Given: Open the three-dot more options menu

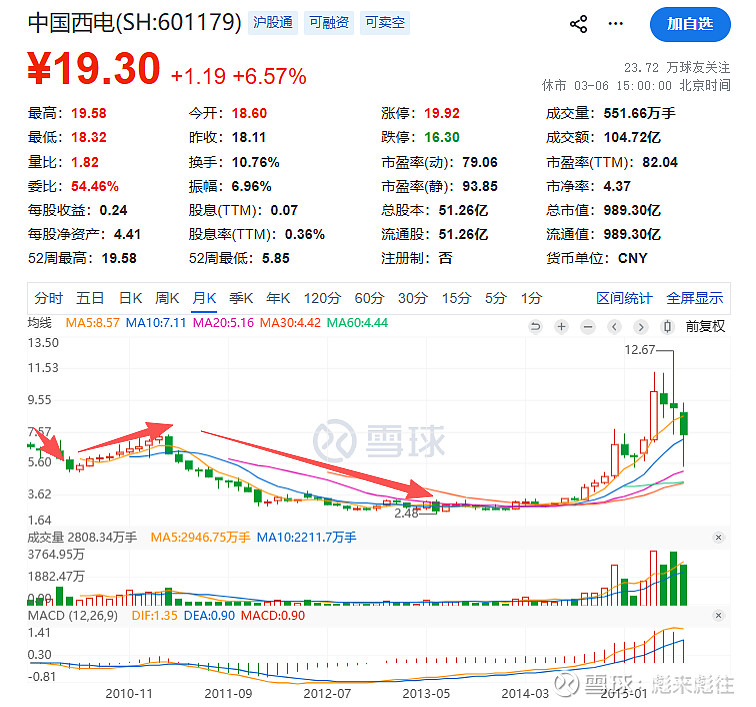Looking at the screenshot, I should click(x=616, y=24).
